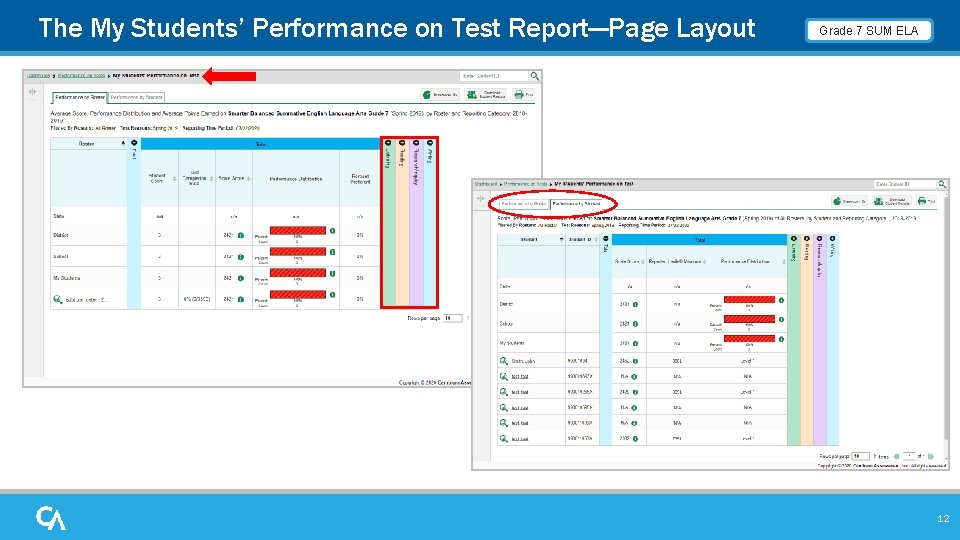Open the filter panel toggle in left report
The width and height of the screenshot is (960, 540).
[32, 92]
